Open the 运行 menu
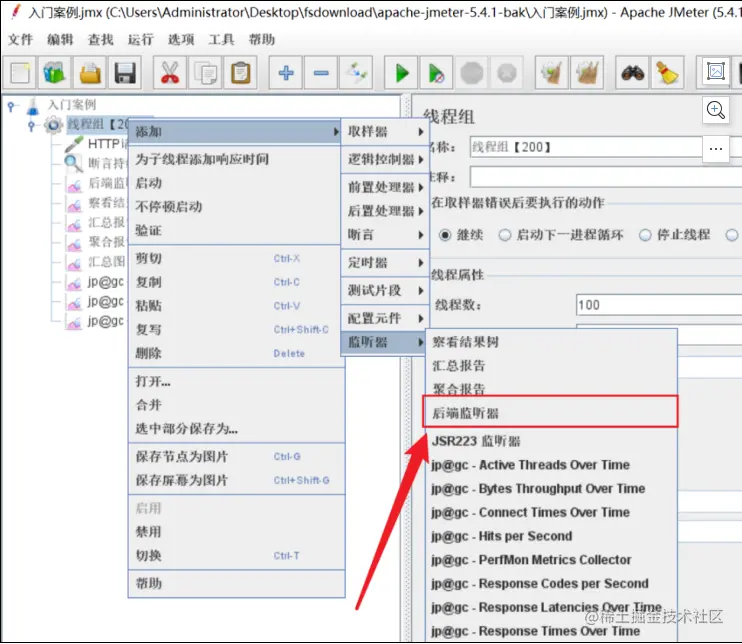This screenshot has width=742, height=644. pyautogui.click(x=141, y=39)
